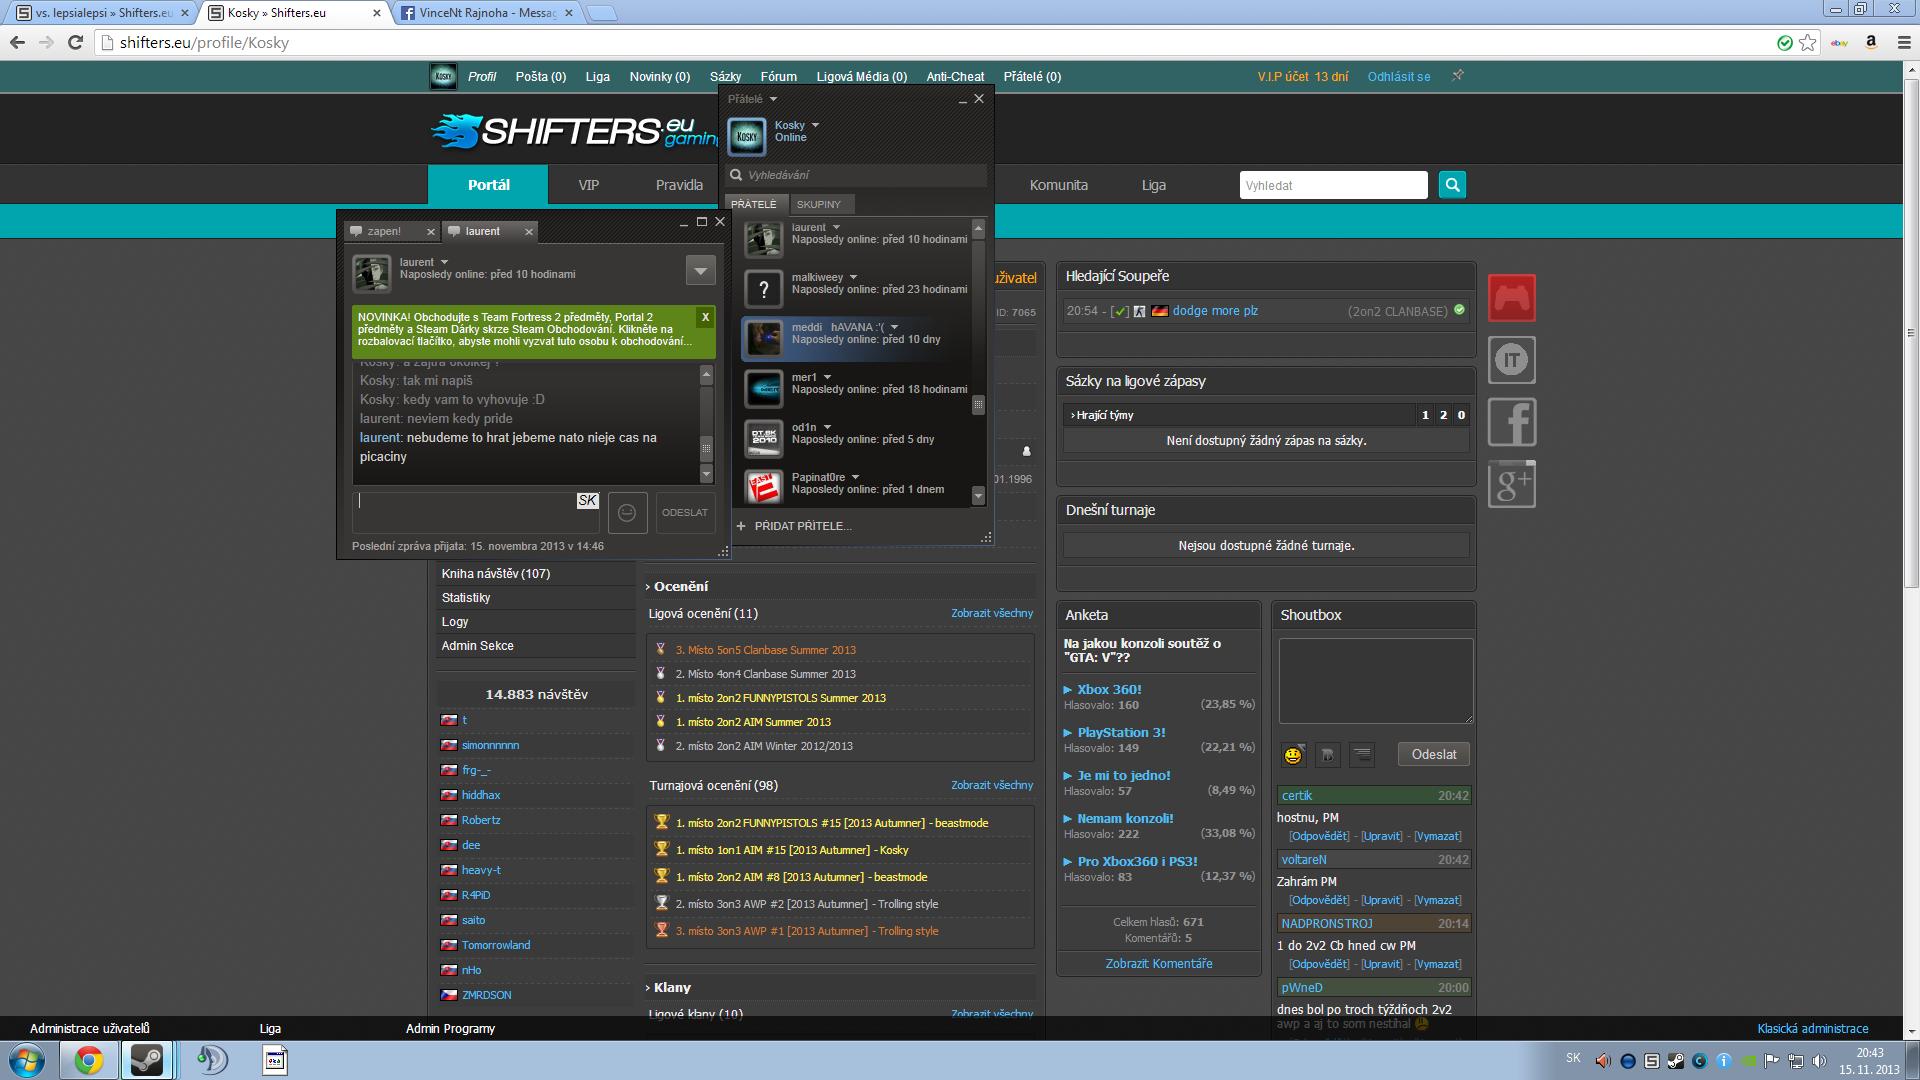Click the Shoutbox message text area
This screenshot has height=1080, width=1920.
(1375, 681)
